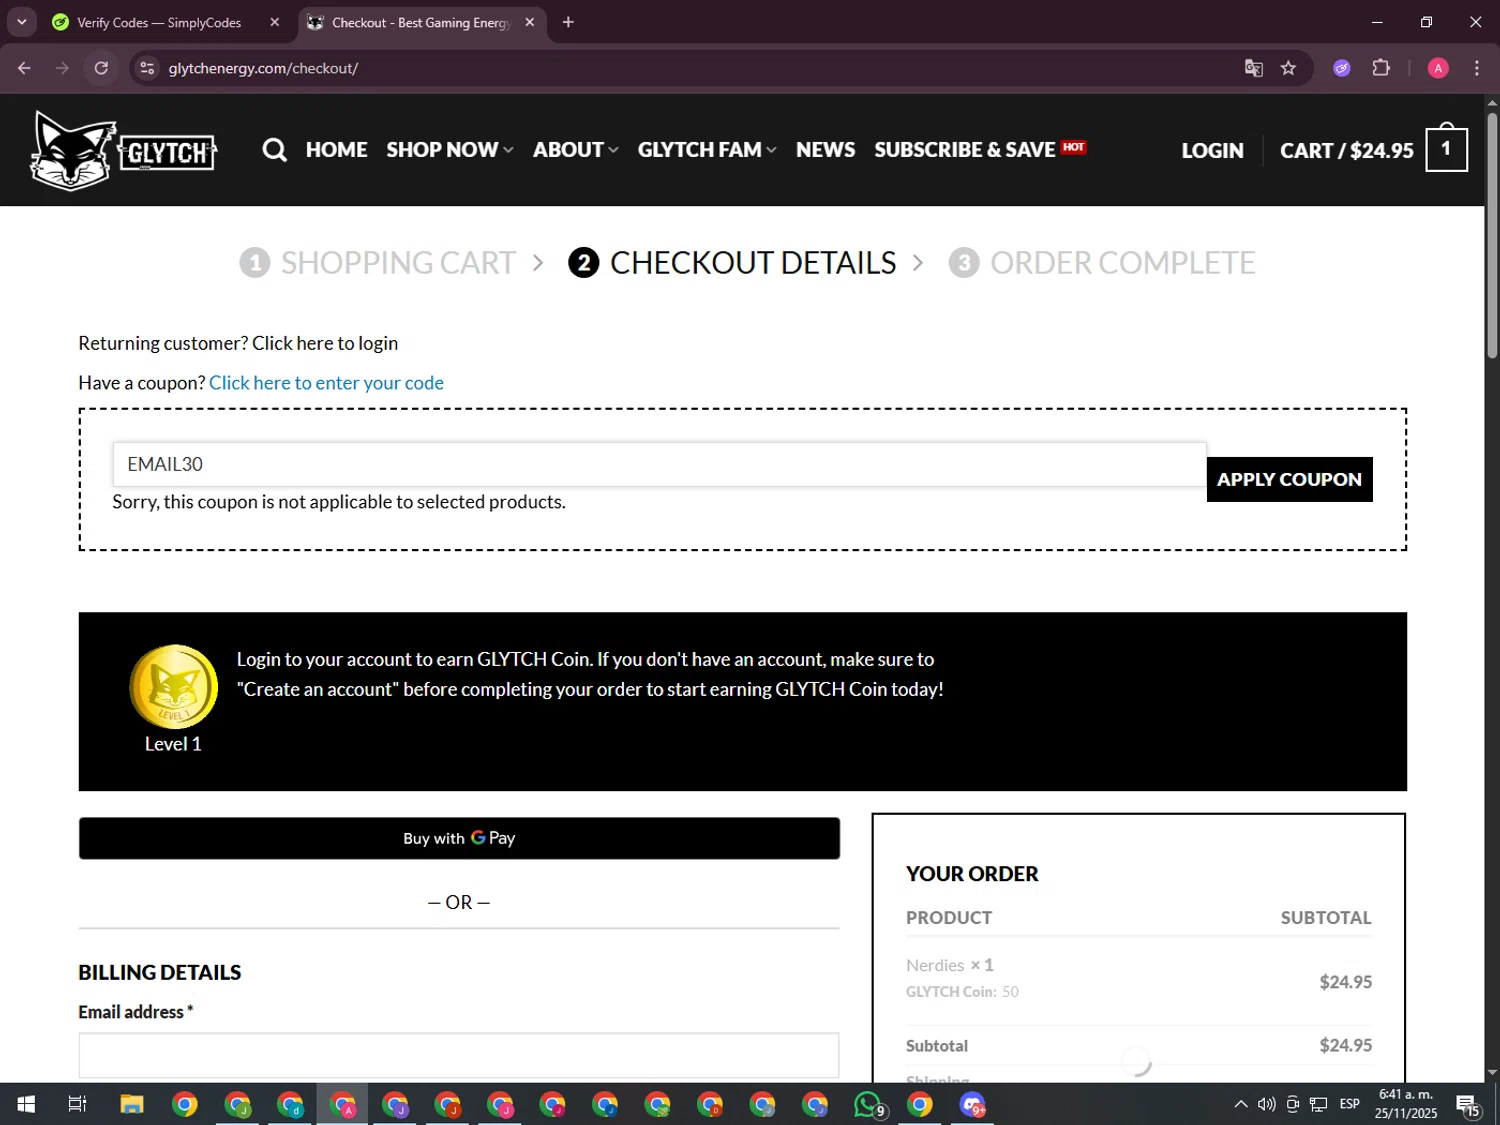Click the Nerdies product name
1500x1125 pixels.
pyautogui.click(x=935, y=965)
